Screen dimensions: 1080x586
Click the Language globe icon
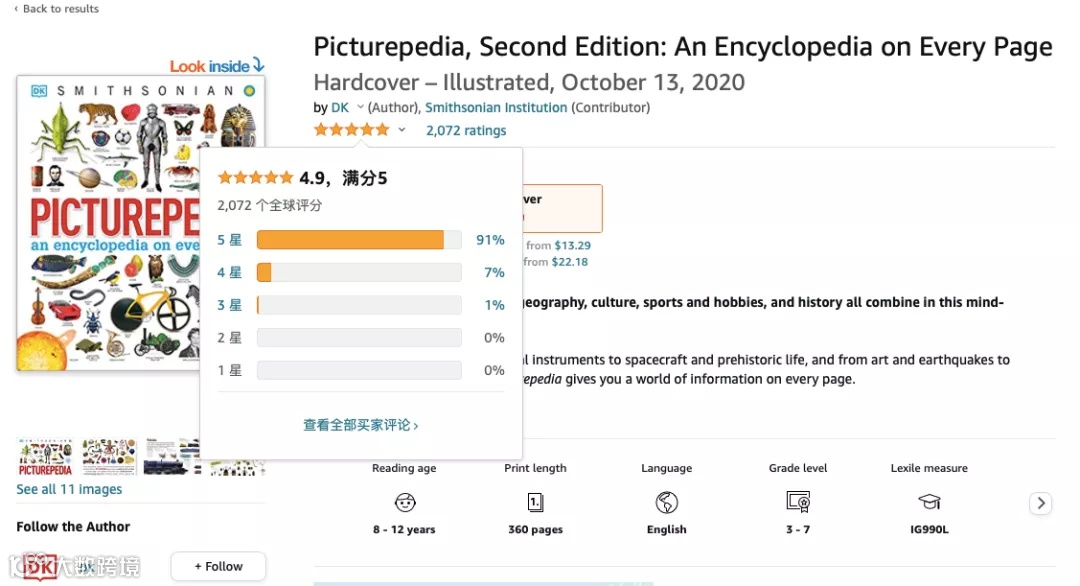pos(666,502)
